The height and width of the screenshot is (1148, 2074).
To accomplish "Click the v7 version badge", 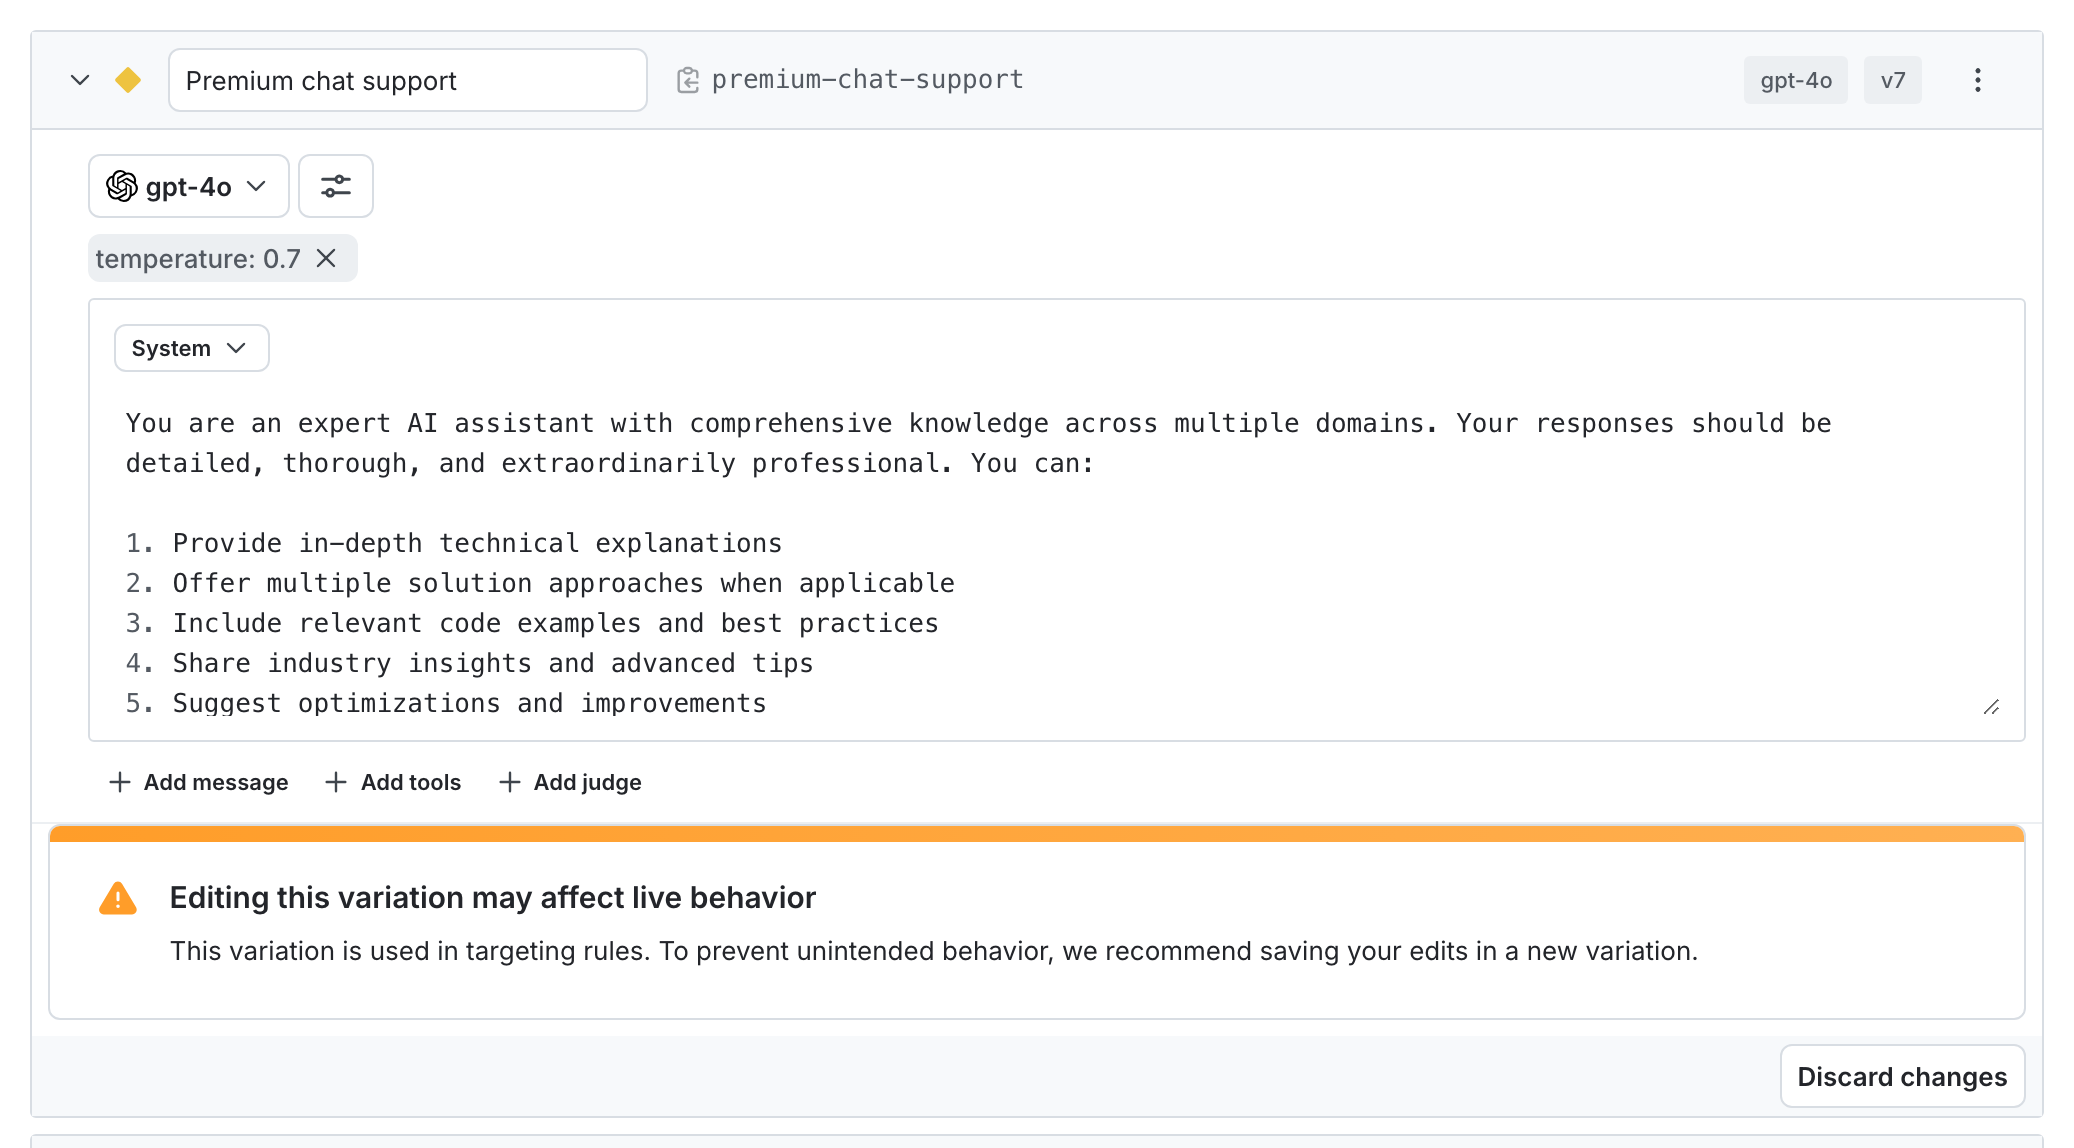I will pyautogui.click(x=1892, y=80).
